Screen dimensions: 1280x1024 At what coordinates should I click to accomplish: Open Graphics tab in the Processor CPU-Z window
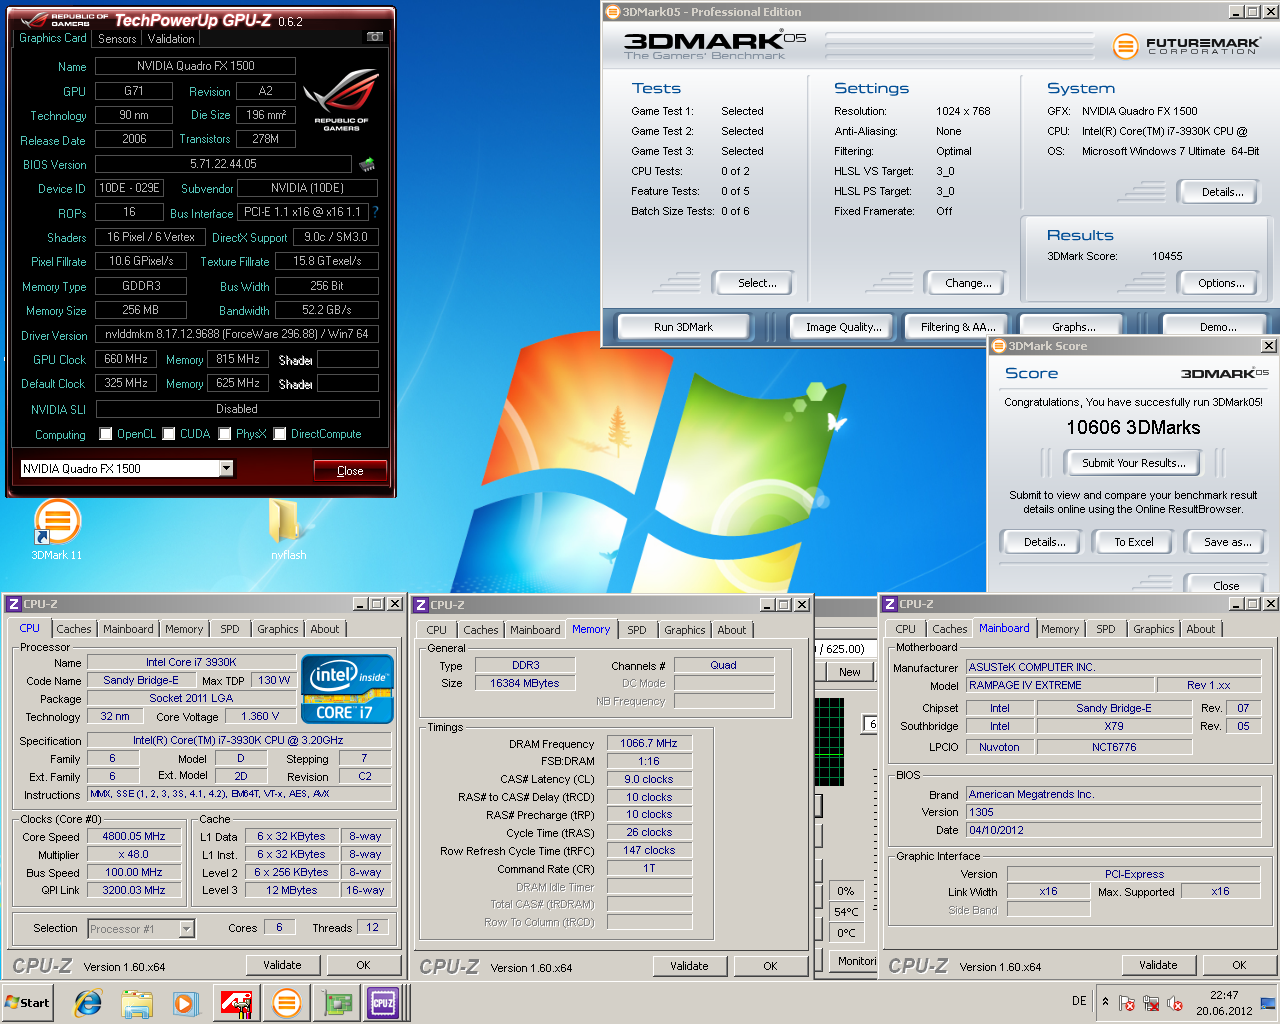click(278, 629)
